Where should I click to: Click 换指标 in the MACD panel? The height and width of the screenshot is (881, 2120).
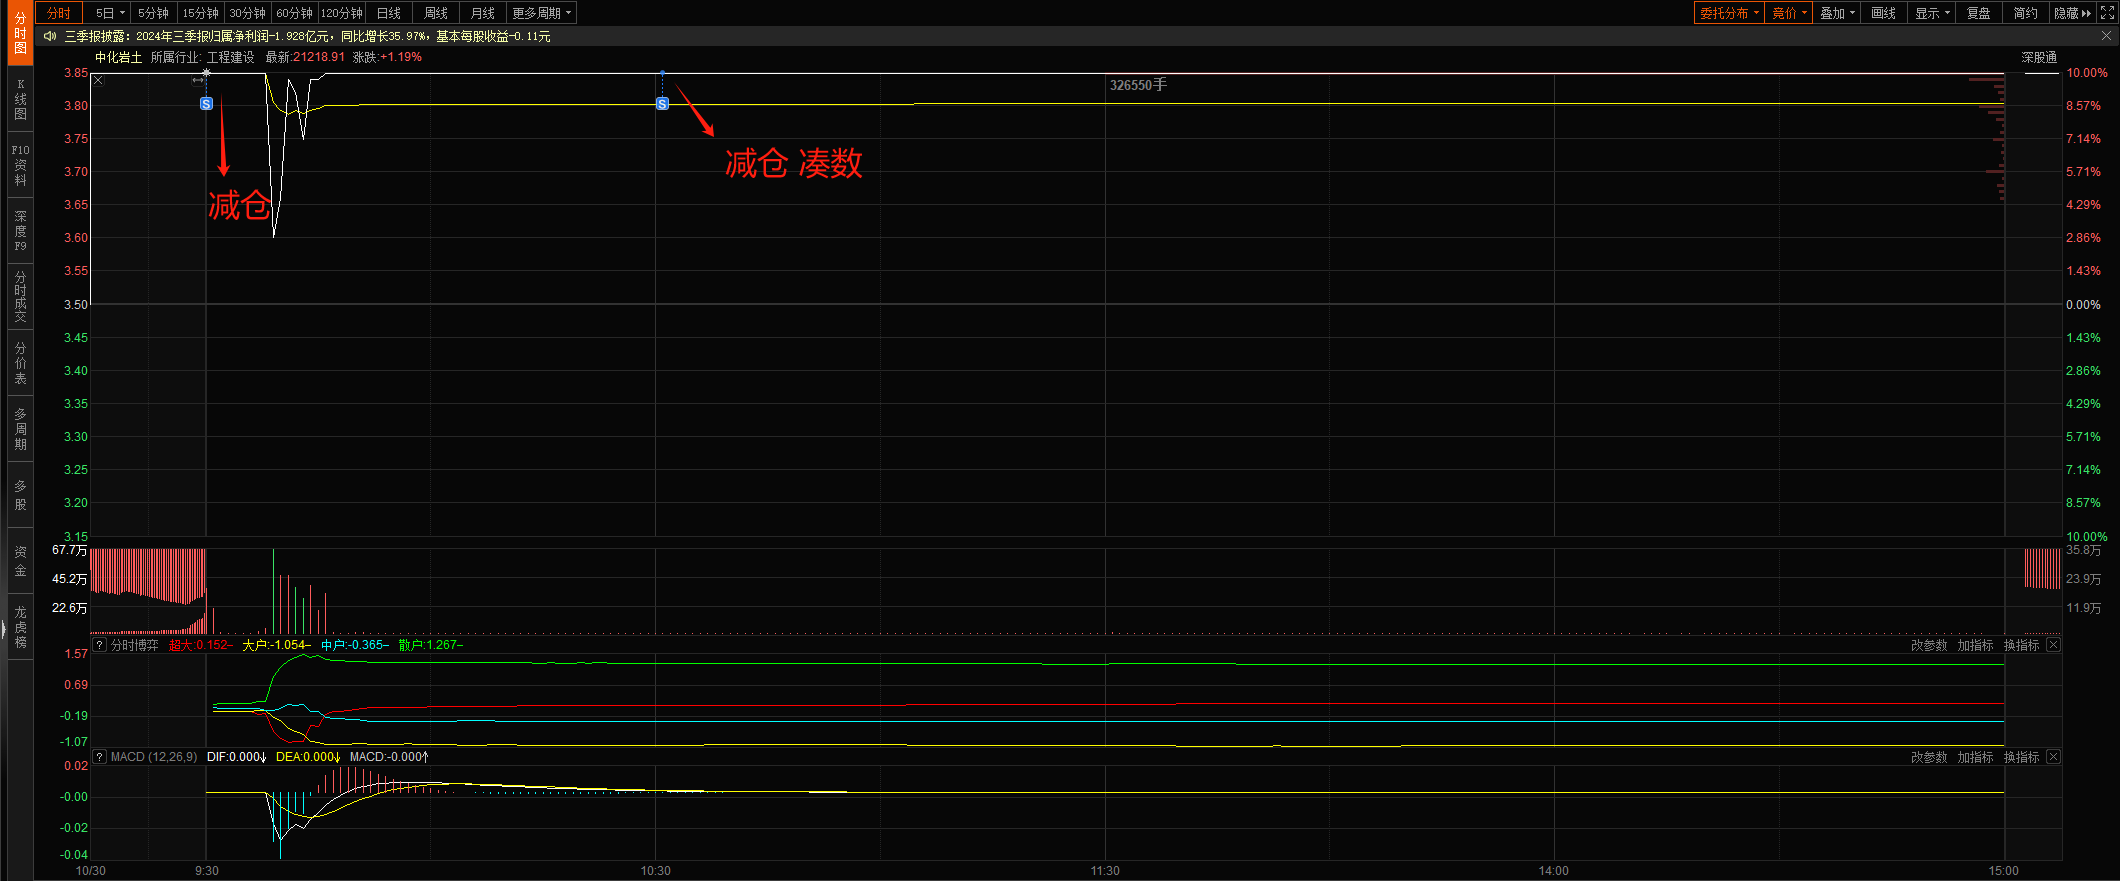point(2021,757)
